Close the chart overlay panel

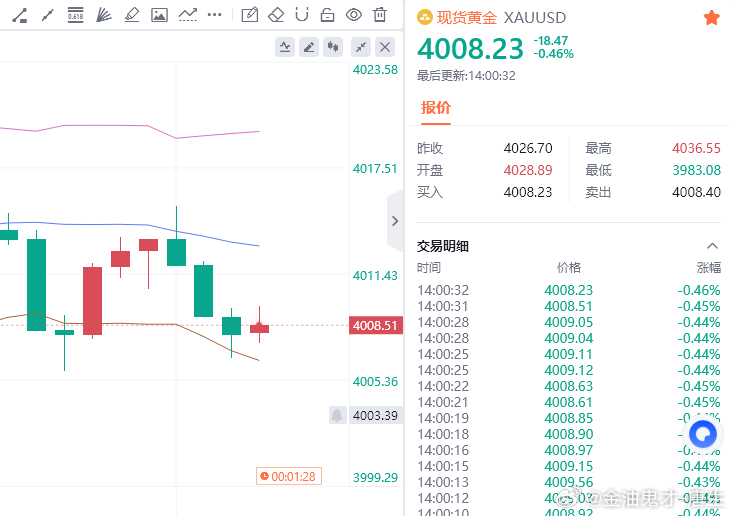pyautogui.click(x=385, y=47)
